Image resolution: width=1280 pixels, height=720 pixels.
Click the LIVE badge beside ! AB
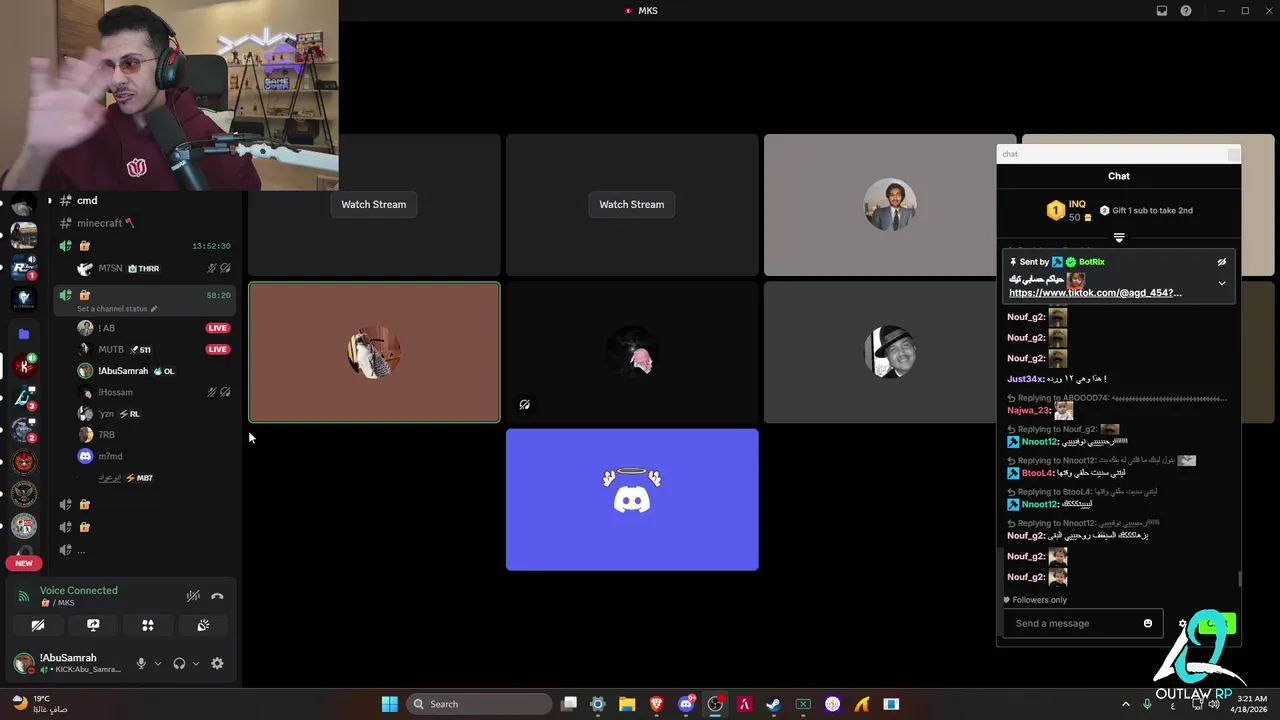click(x=218, y=328)
